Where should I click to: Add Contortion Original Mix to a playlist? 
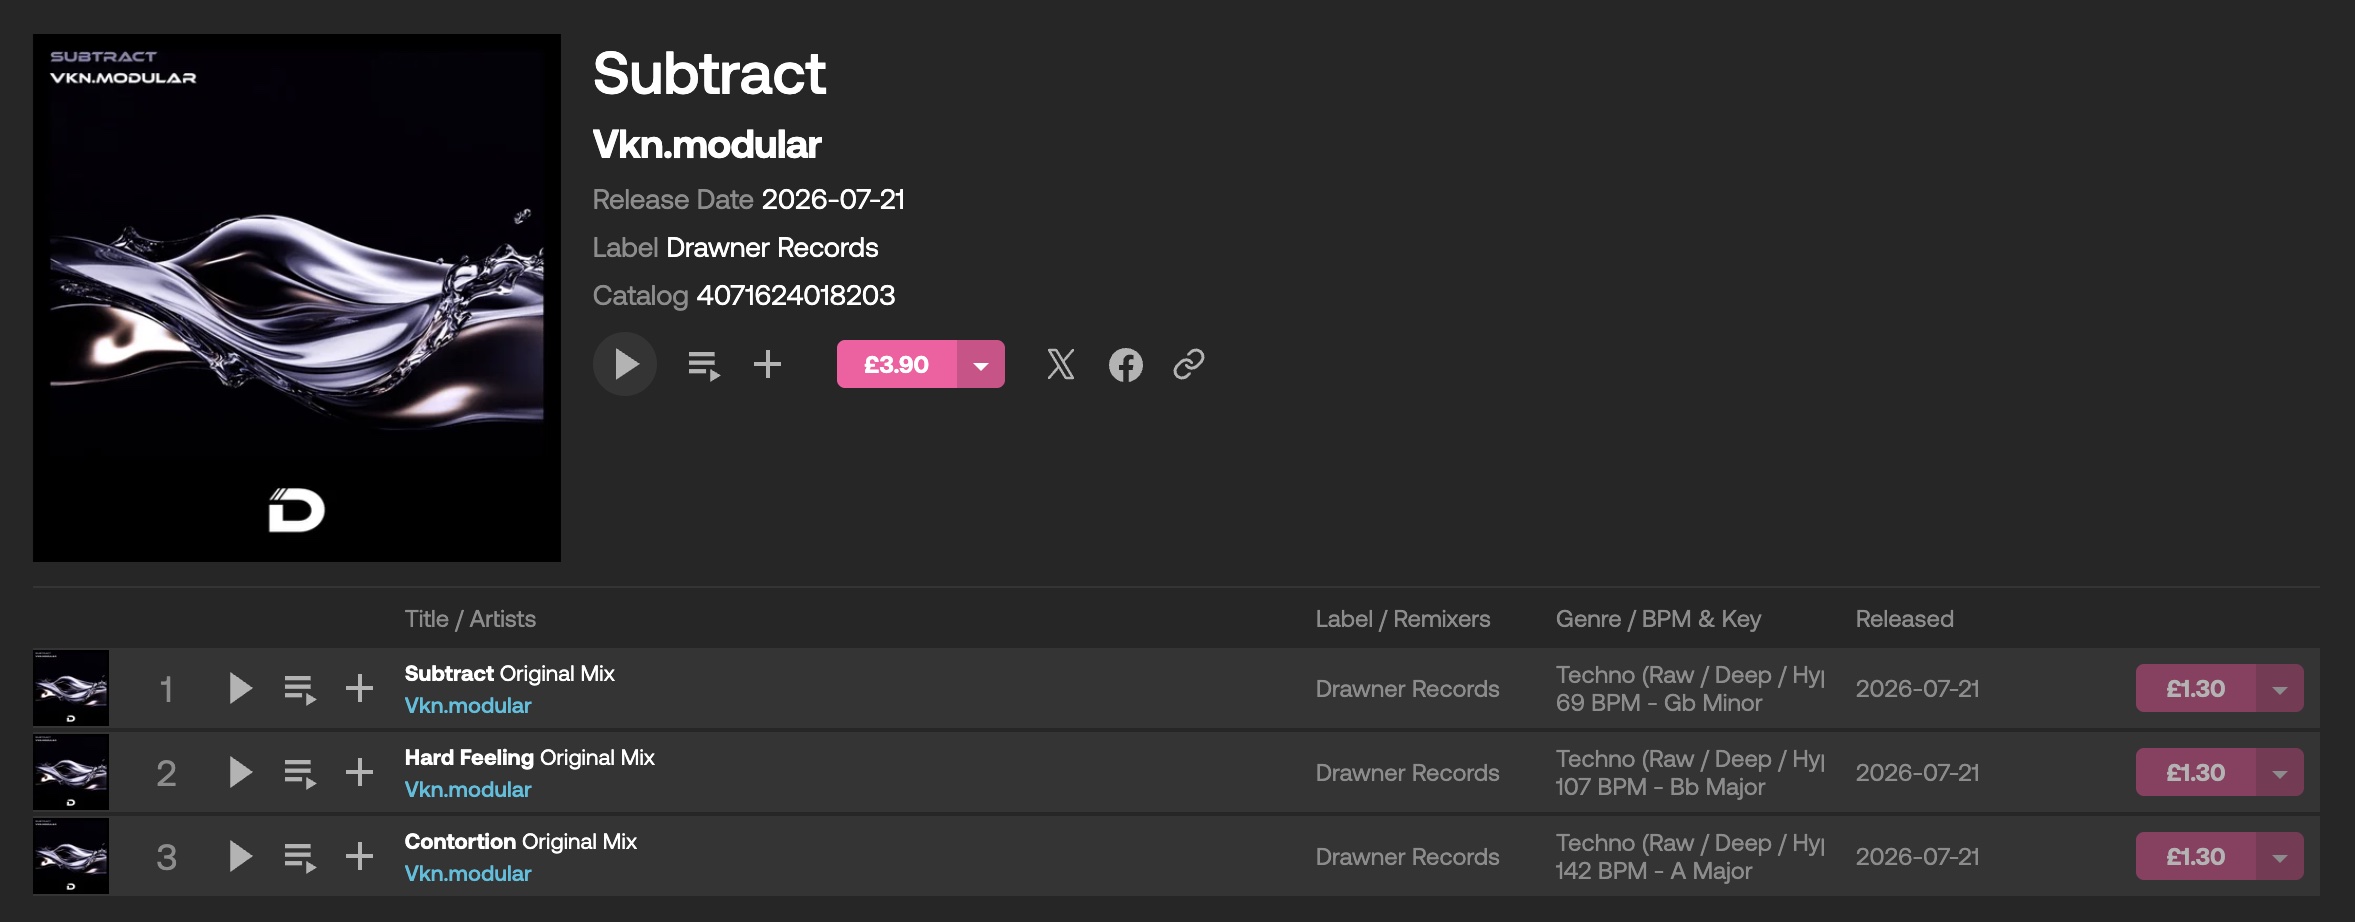[x=360, y=856]
